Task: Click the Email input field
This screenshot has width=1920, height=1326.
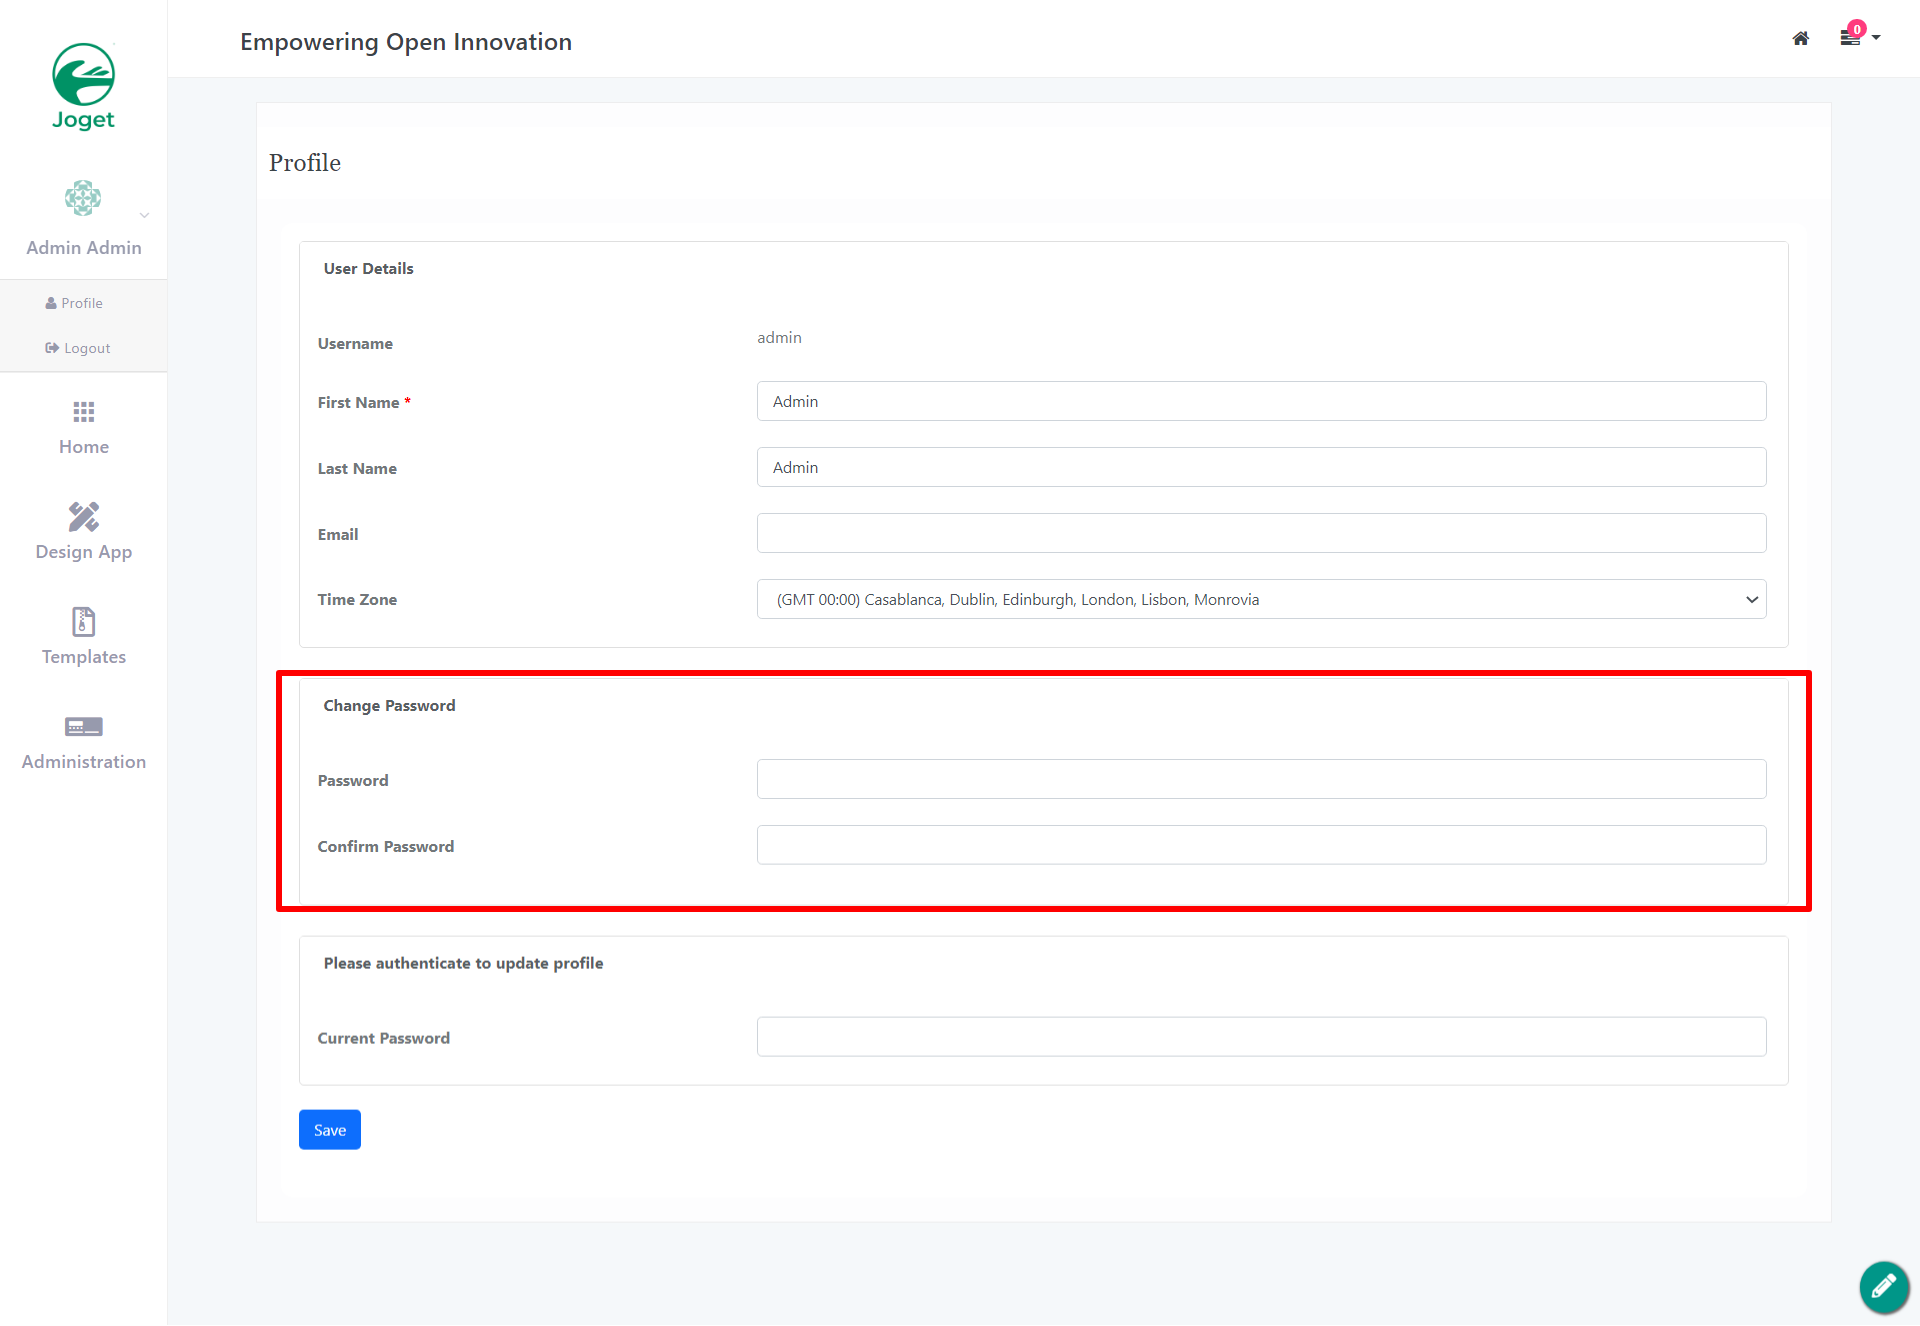Action: click(x=1261, y=533)
